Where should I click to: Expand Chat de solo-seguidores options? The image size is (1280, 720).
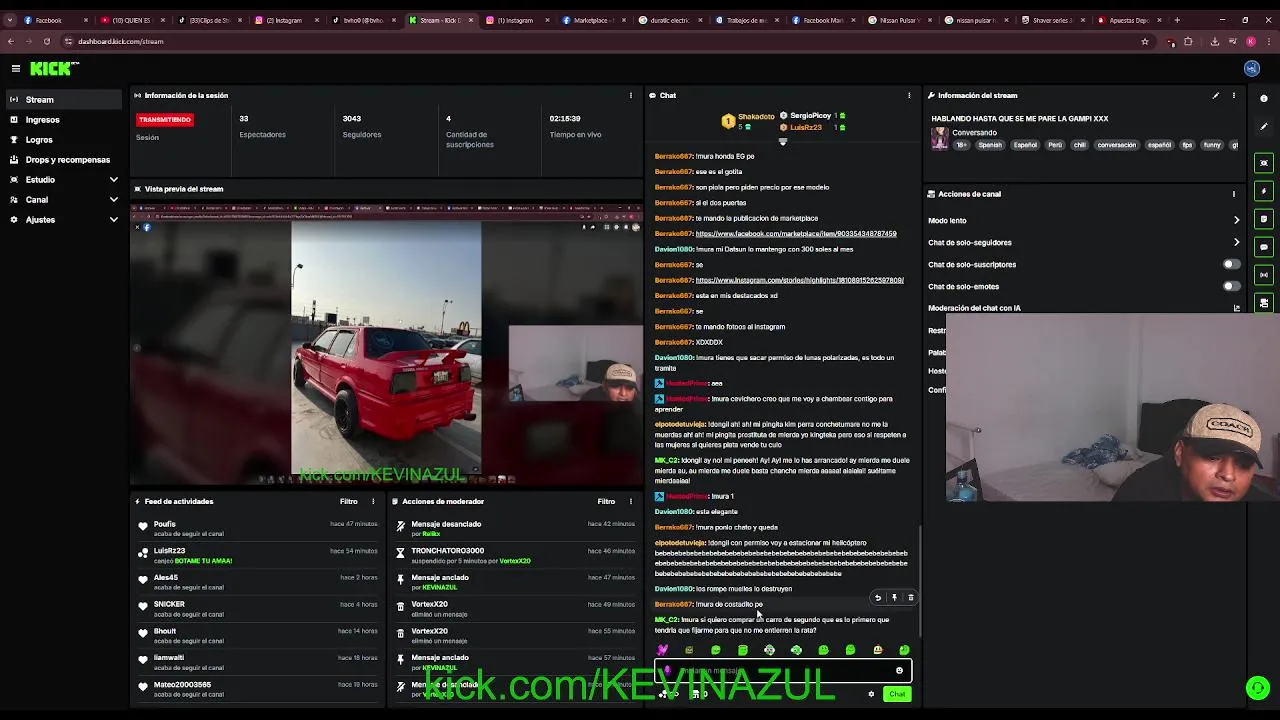point(1237,242)
